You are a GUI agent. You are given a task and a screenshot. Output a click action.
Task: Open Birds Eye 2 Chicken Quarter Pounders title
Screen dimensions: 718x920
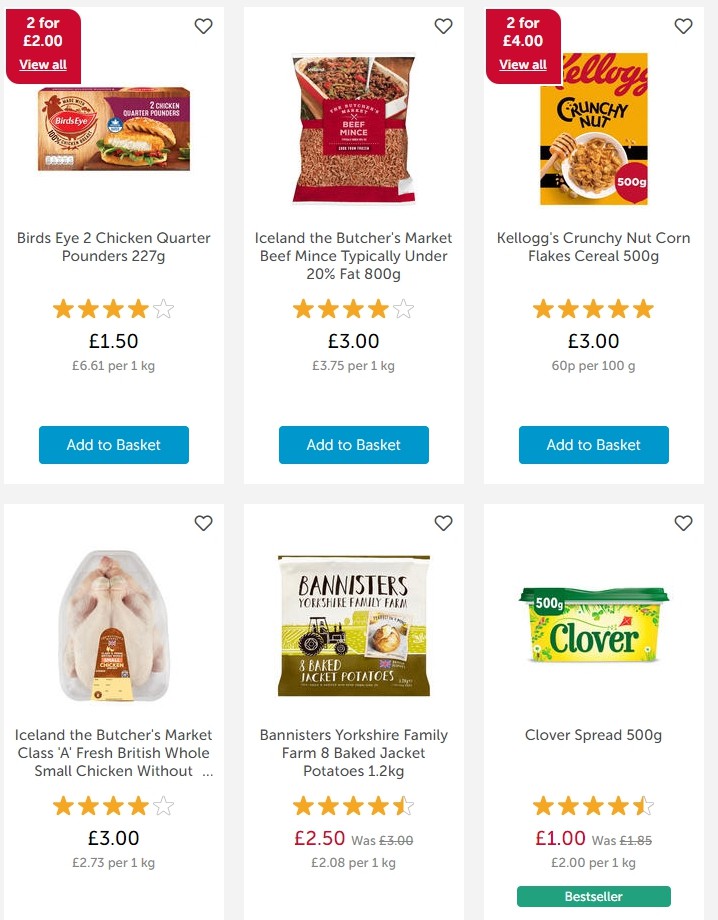pyautogui.click(x=114, y=247)
